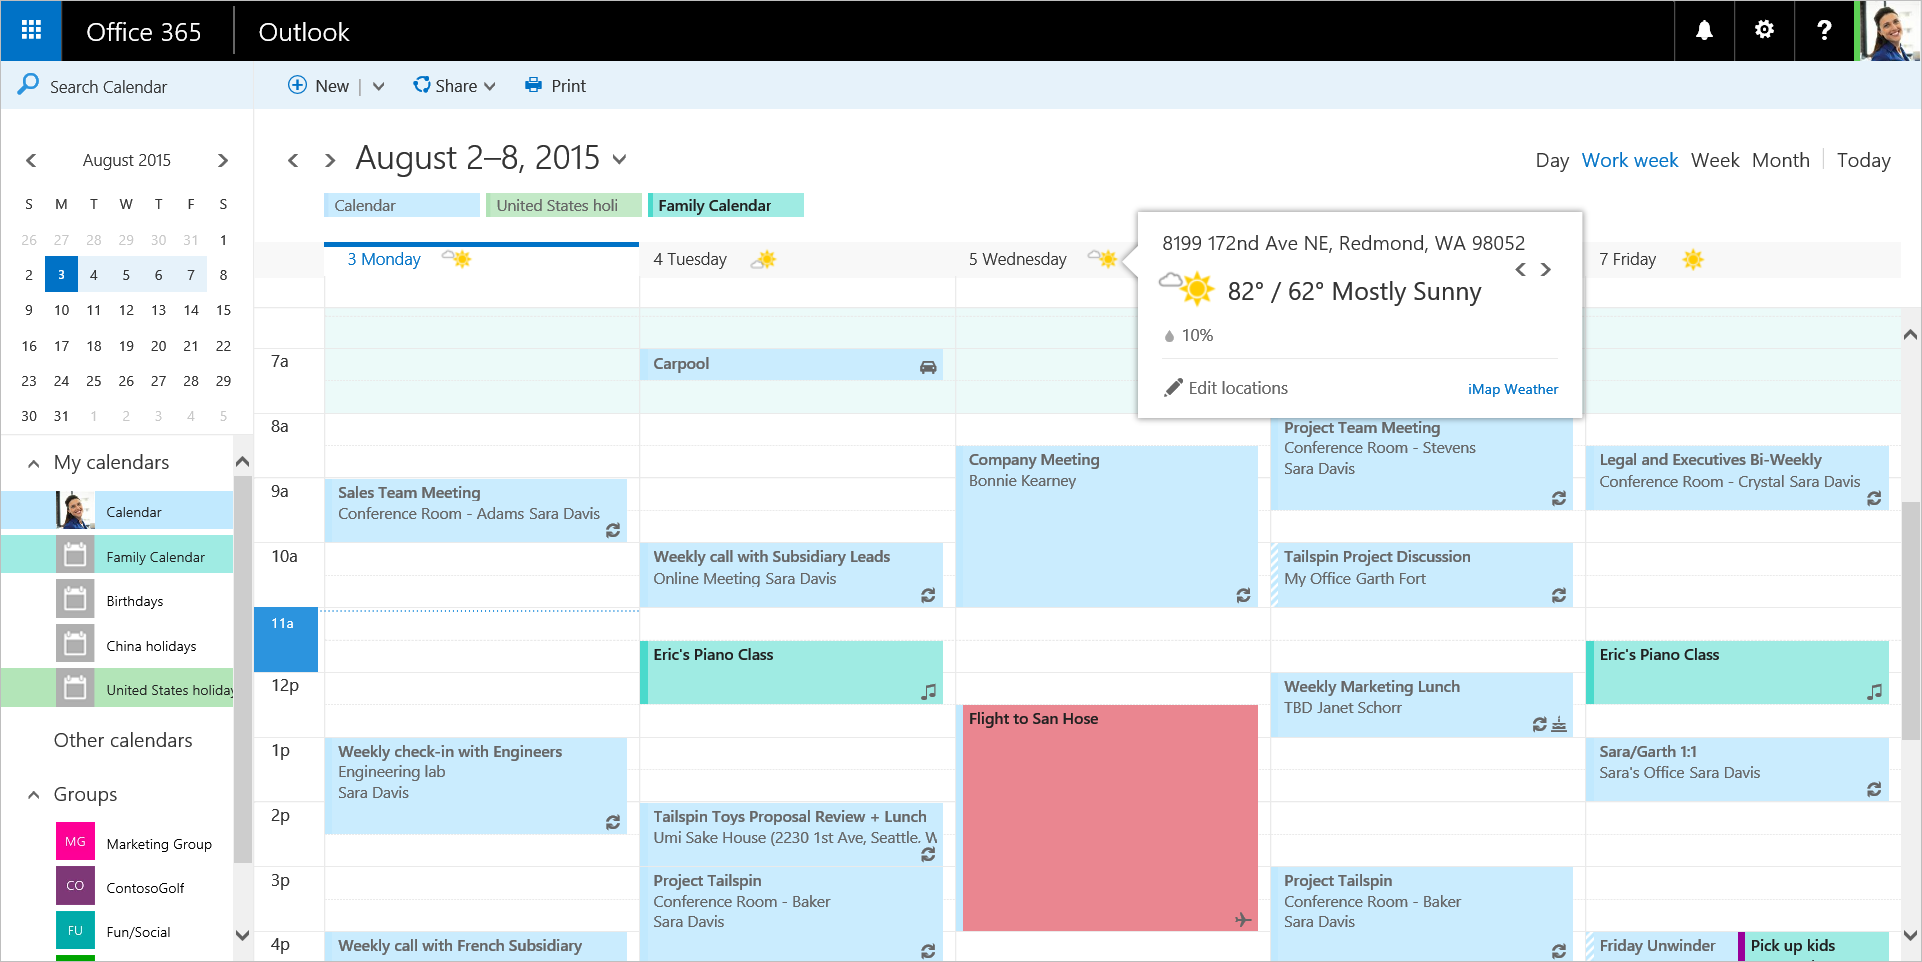Viewport: 1922px width, 962px height.
Task: Open the iMap Weather link
Action: (1512, 389)
